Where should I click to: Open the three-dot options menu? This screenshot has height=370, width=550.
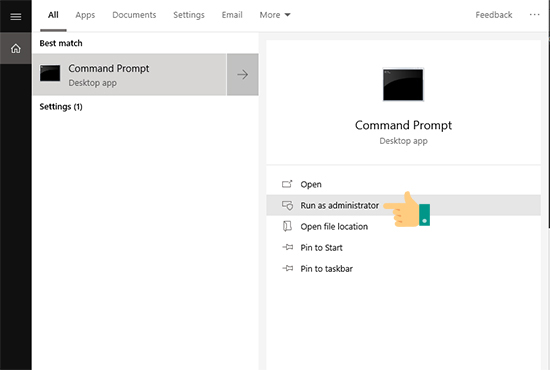coord(535,15)
